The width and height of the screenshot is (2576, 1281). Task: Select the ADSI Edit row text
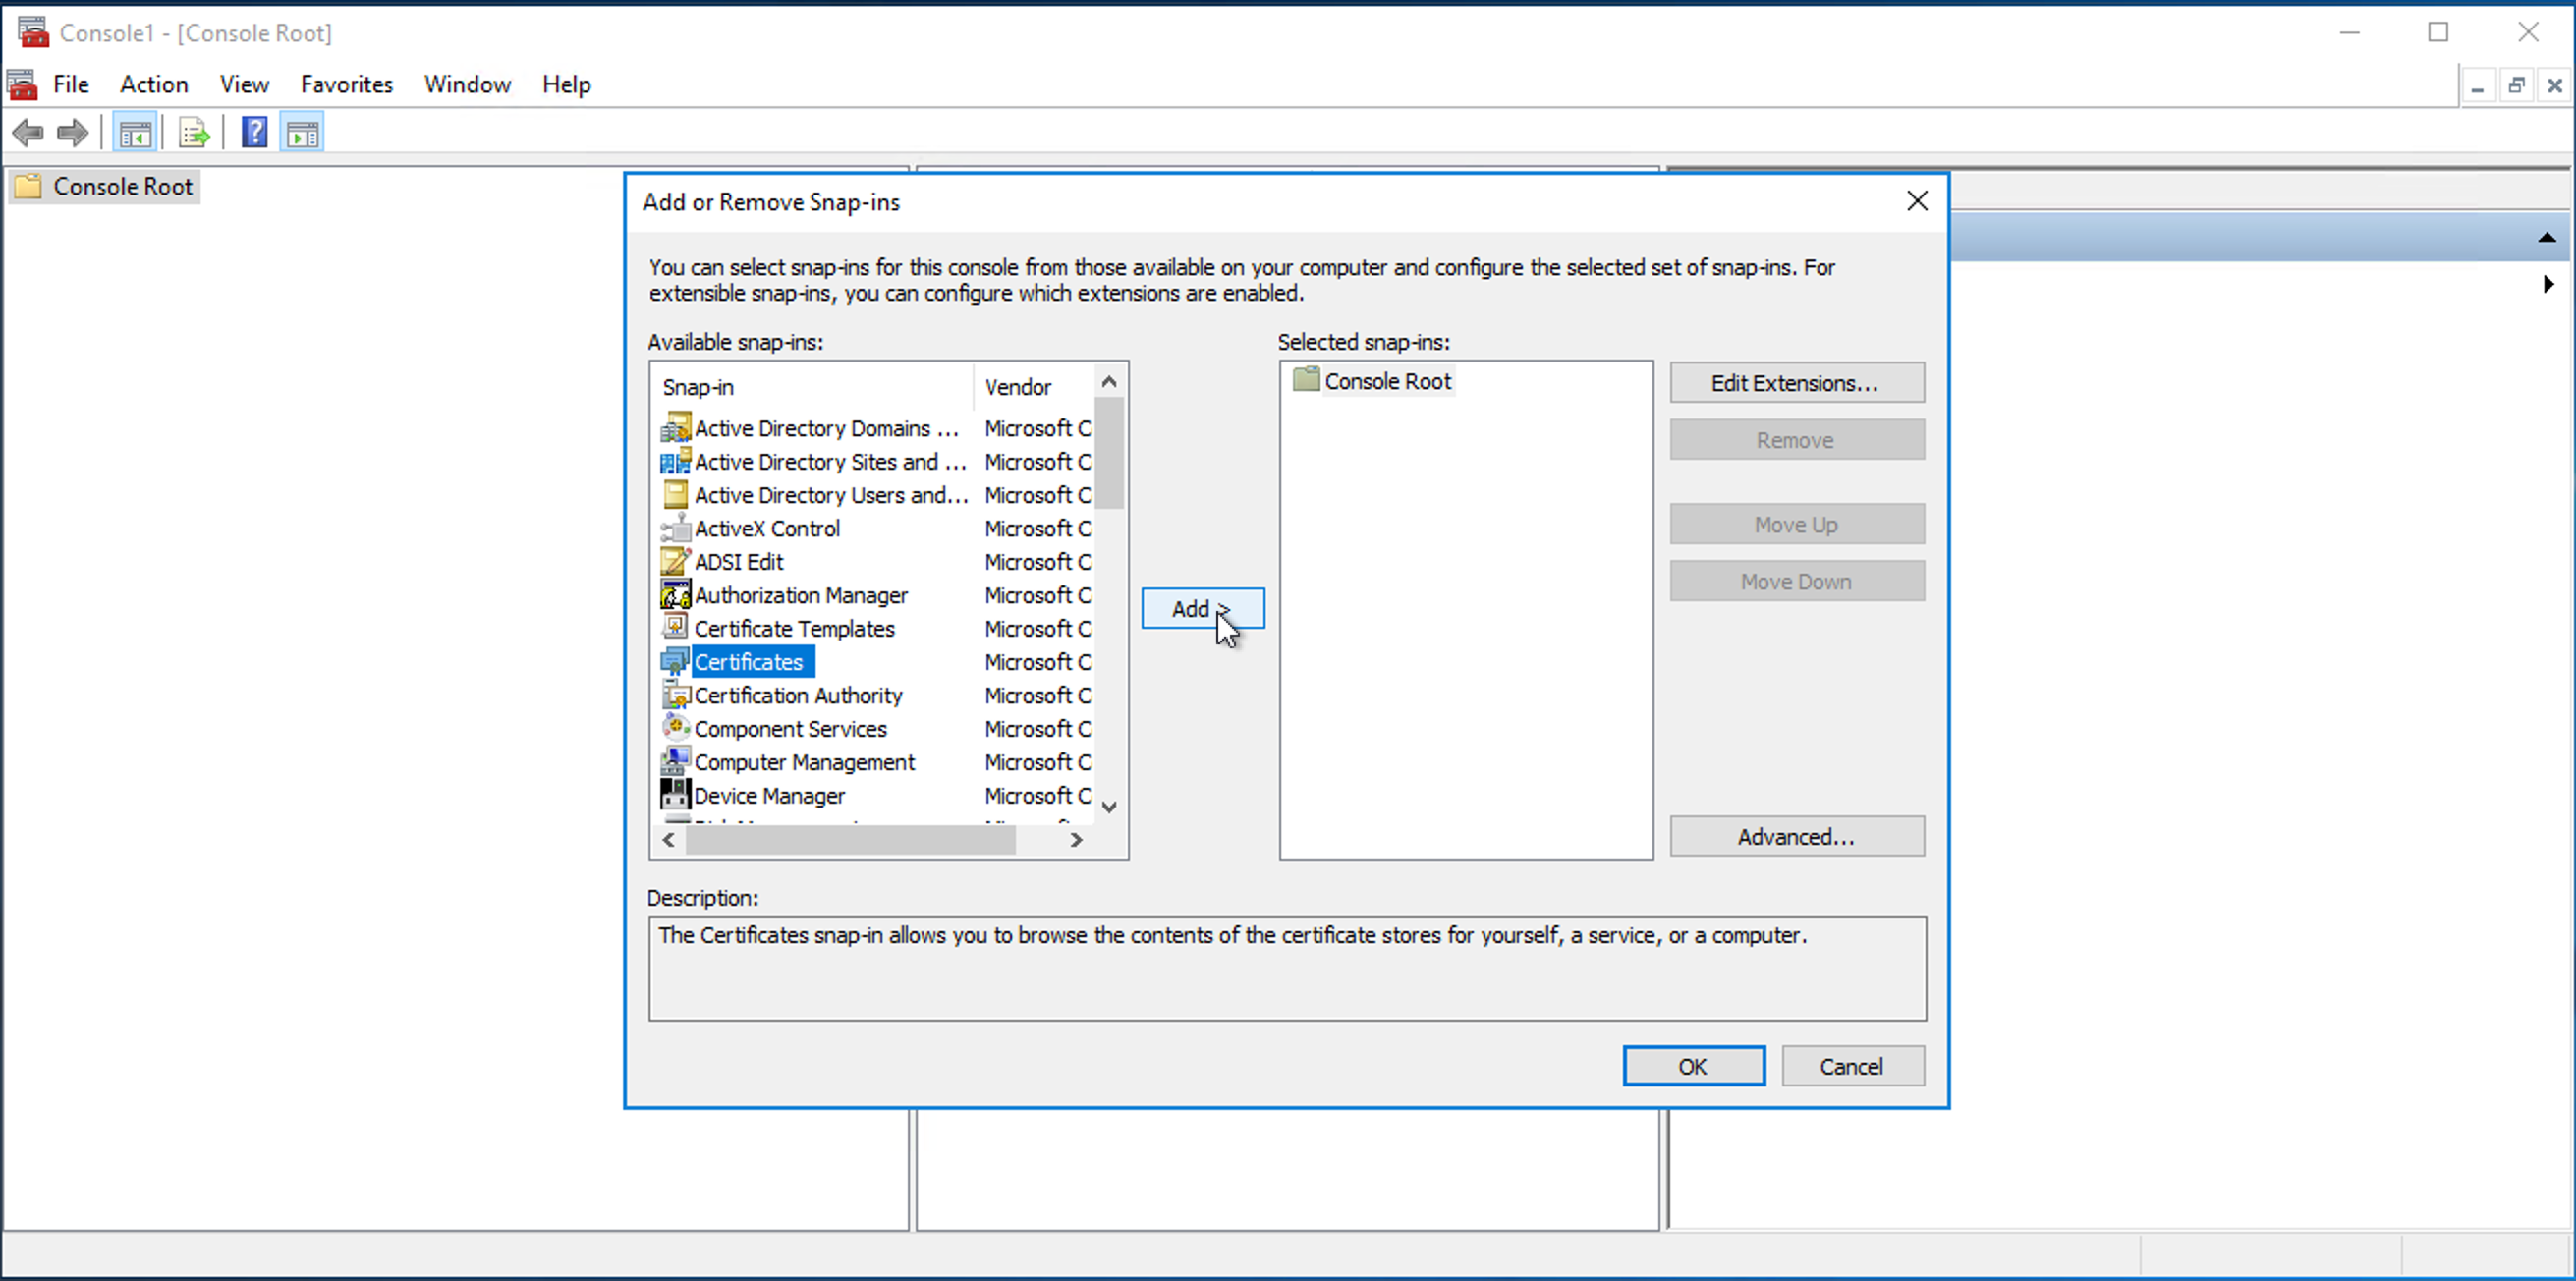pyautogui.click(x=739, y=562)
